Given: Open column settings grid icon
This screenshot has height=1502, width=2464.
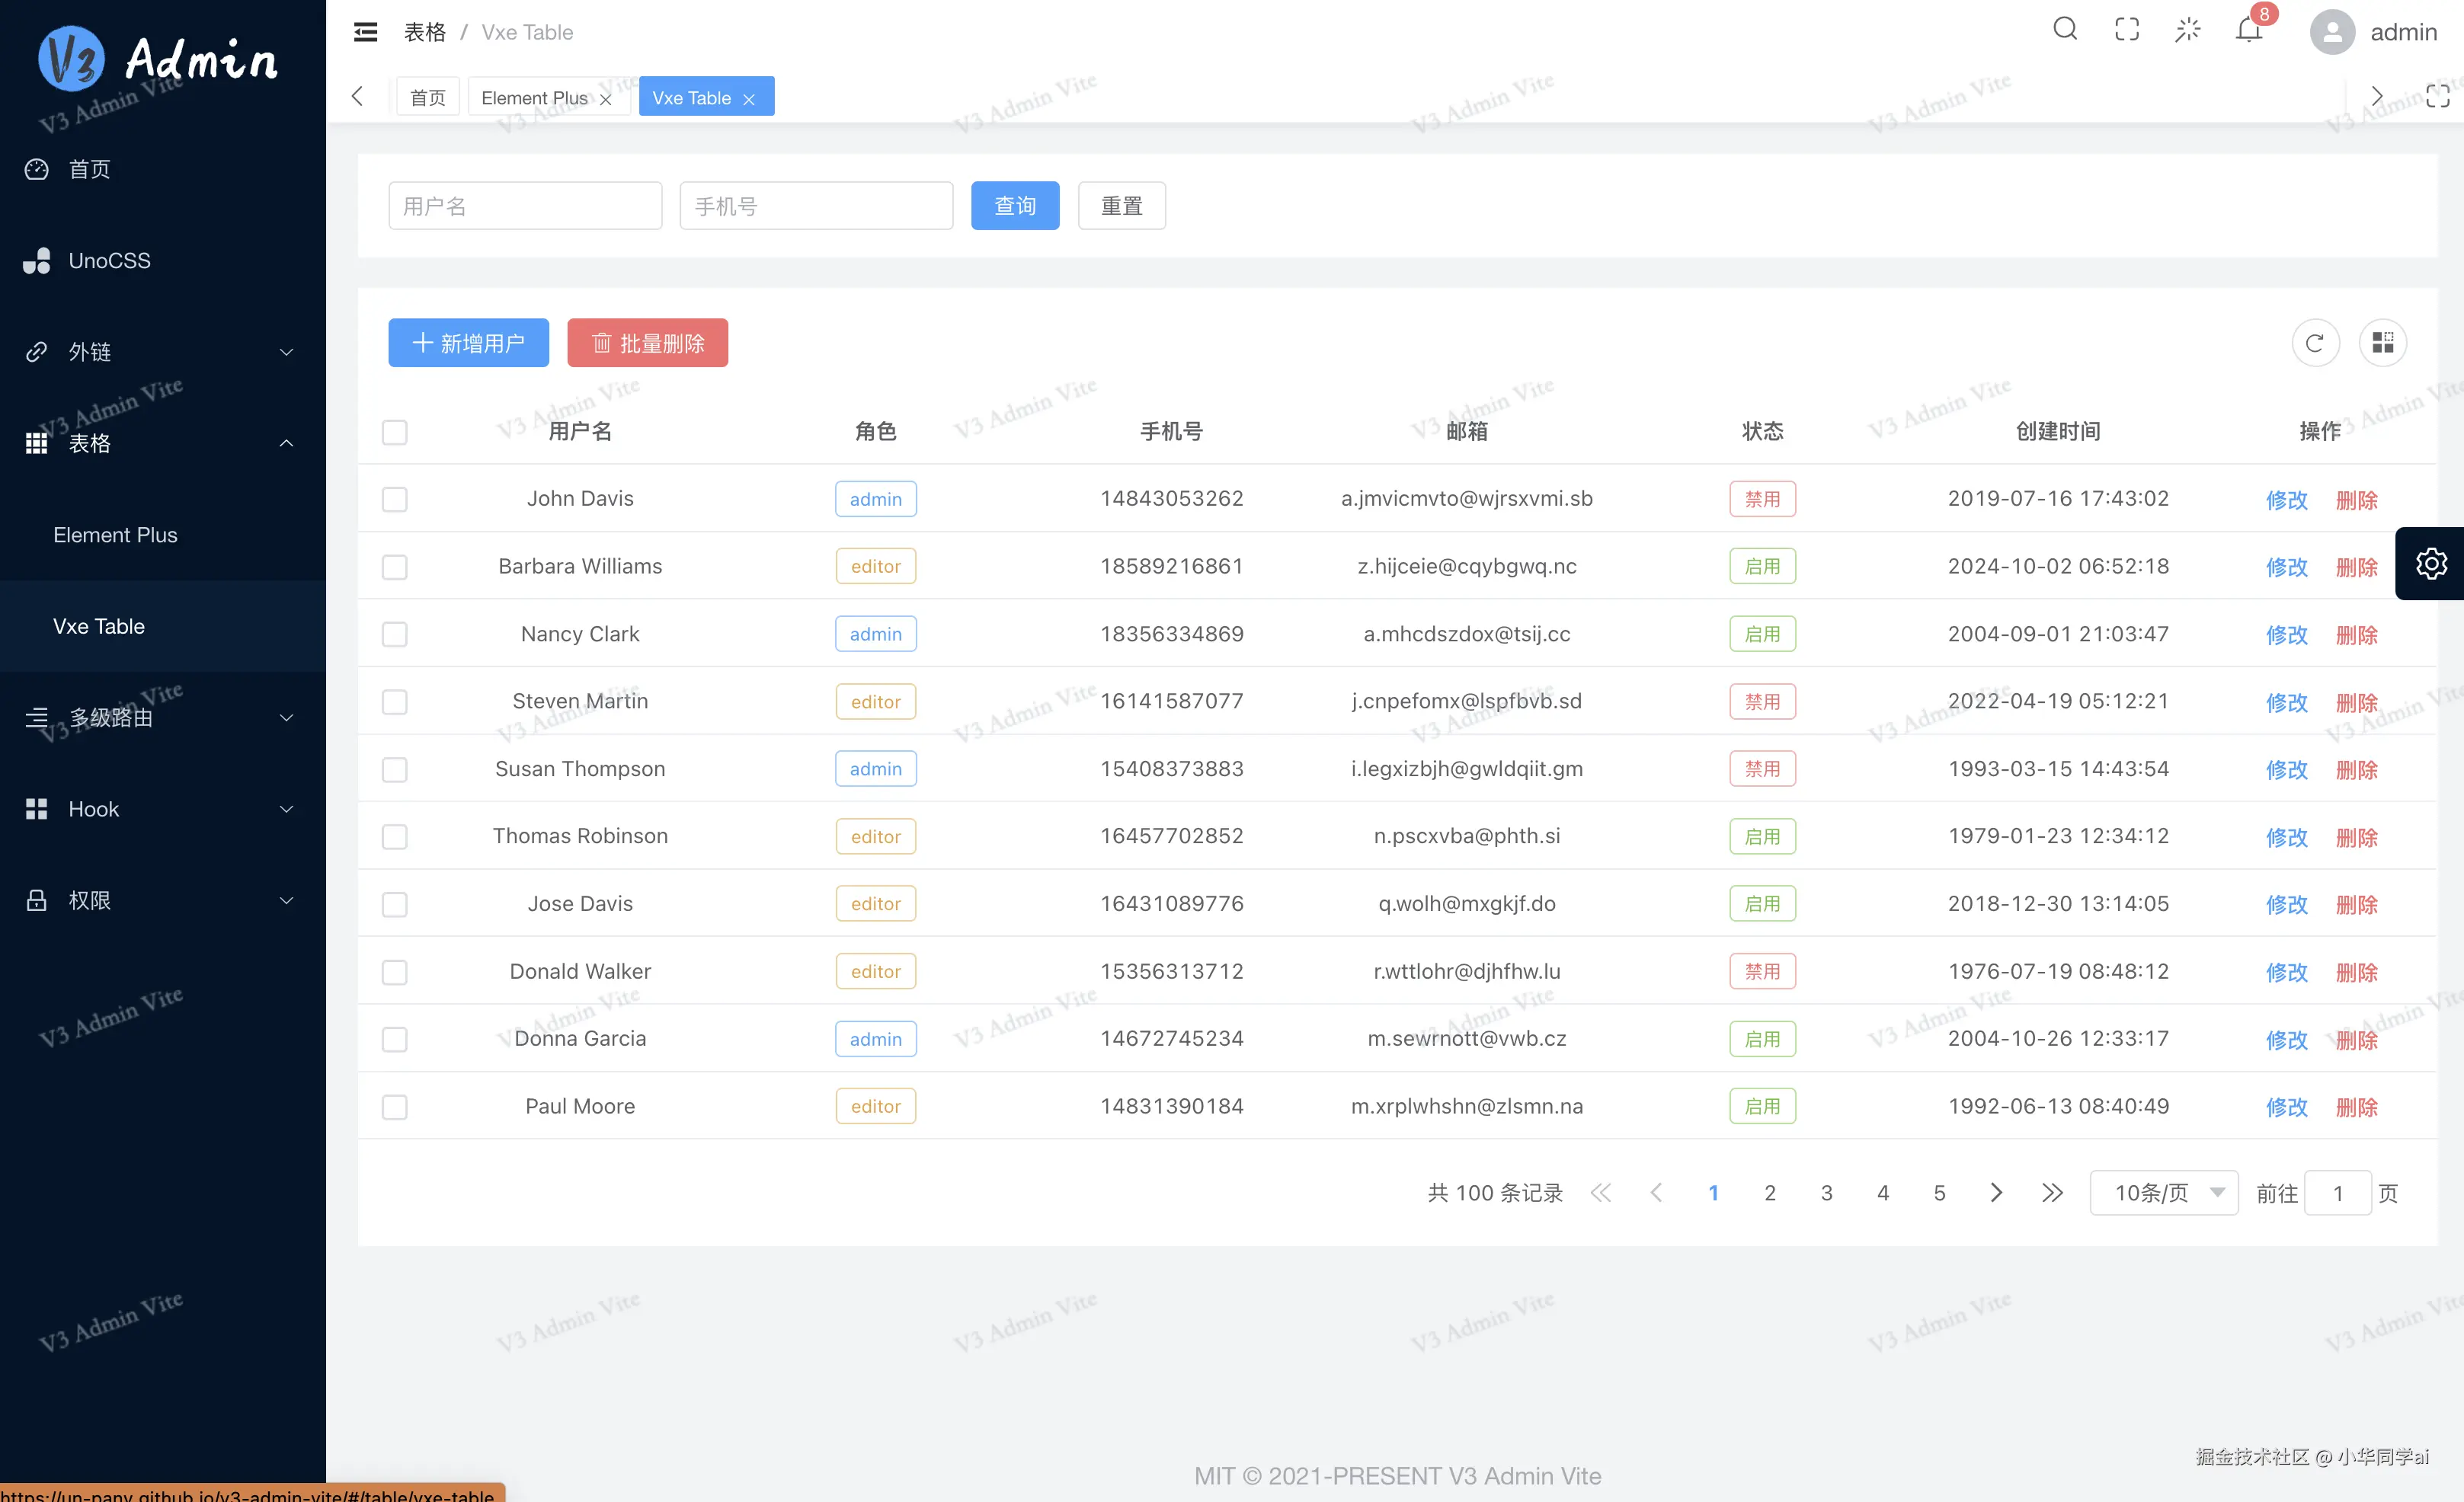Looking at the screenshot, I should pos(2383,343).
